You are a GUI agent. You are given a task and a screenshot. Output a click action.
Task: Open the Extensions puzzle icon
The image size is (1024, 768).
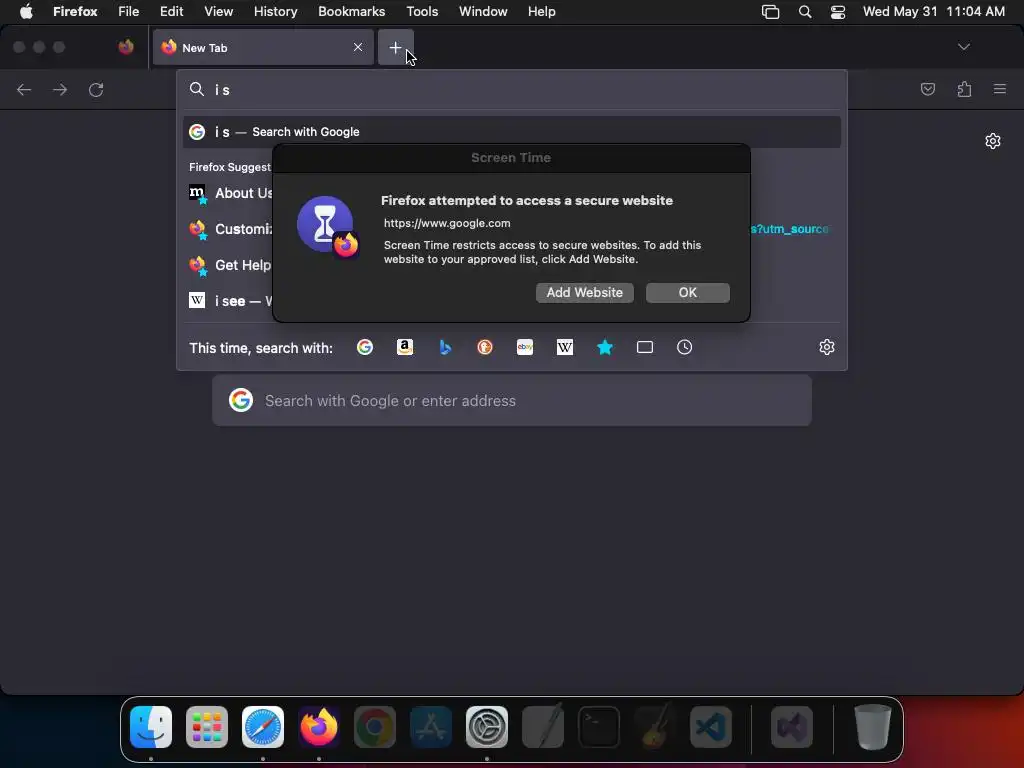tap(964, 89)
